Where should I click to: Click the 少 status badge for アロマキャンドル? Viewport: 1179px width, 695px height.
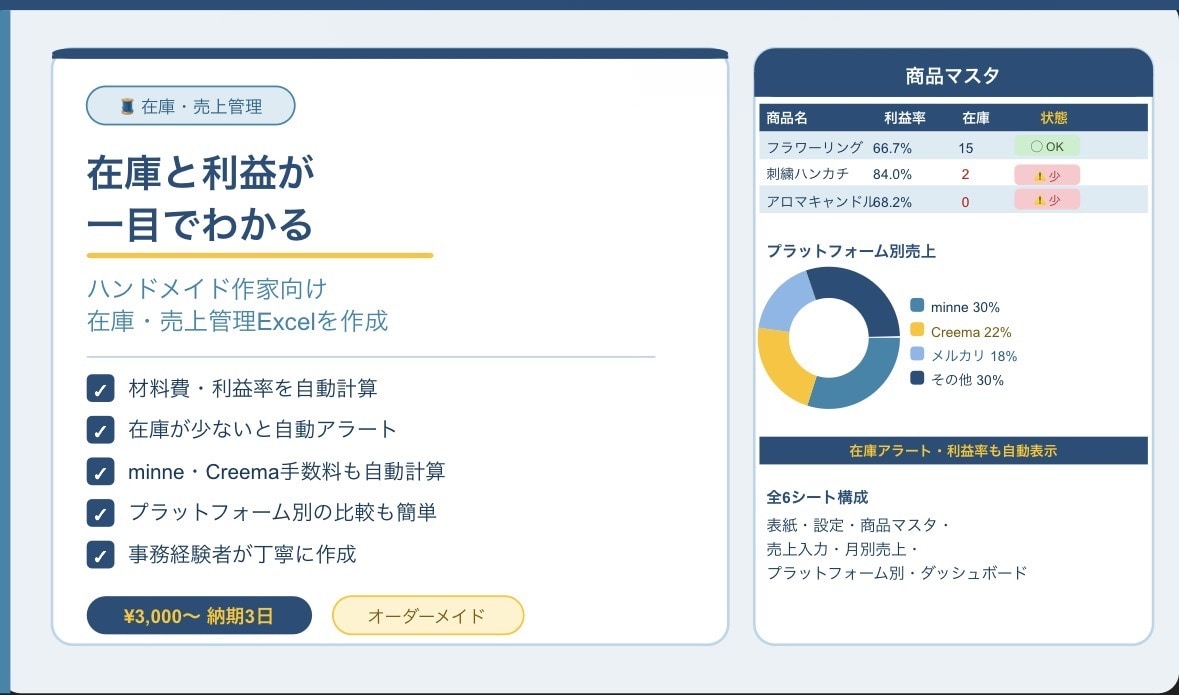1047,200
